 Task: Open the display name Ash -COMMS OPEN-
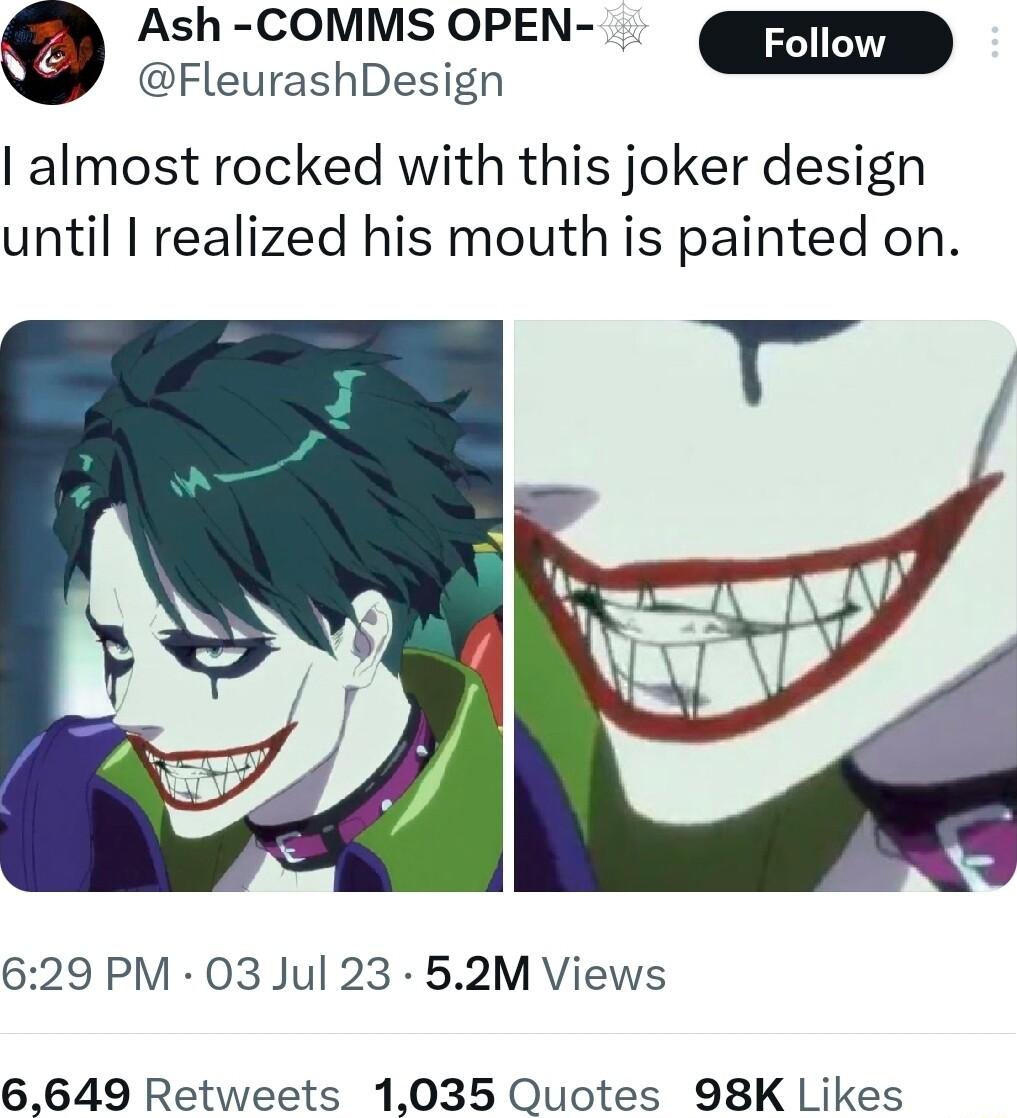coord(370,26)
